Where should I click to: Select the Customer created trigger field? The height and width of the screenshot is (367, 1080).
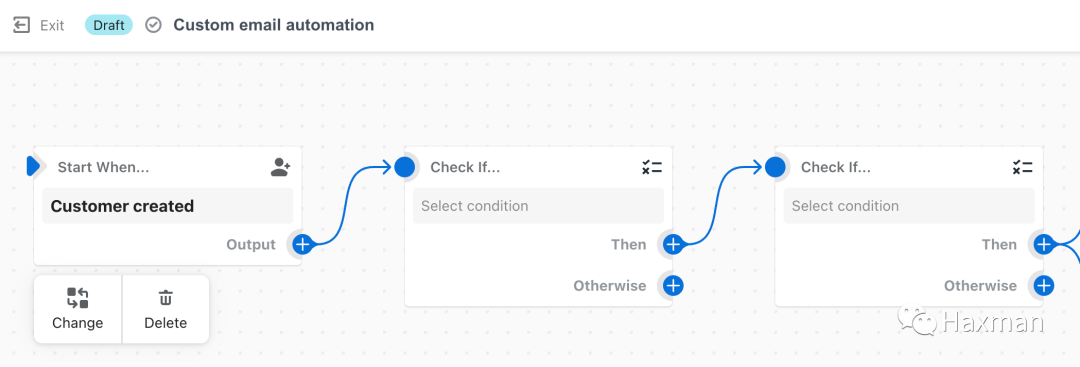167,206
